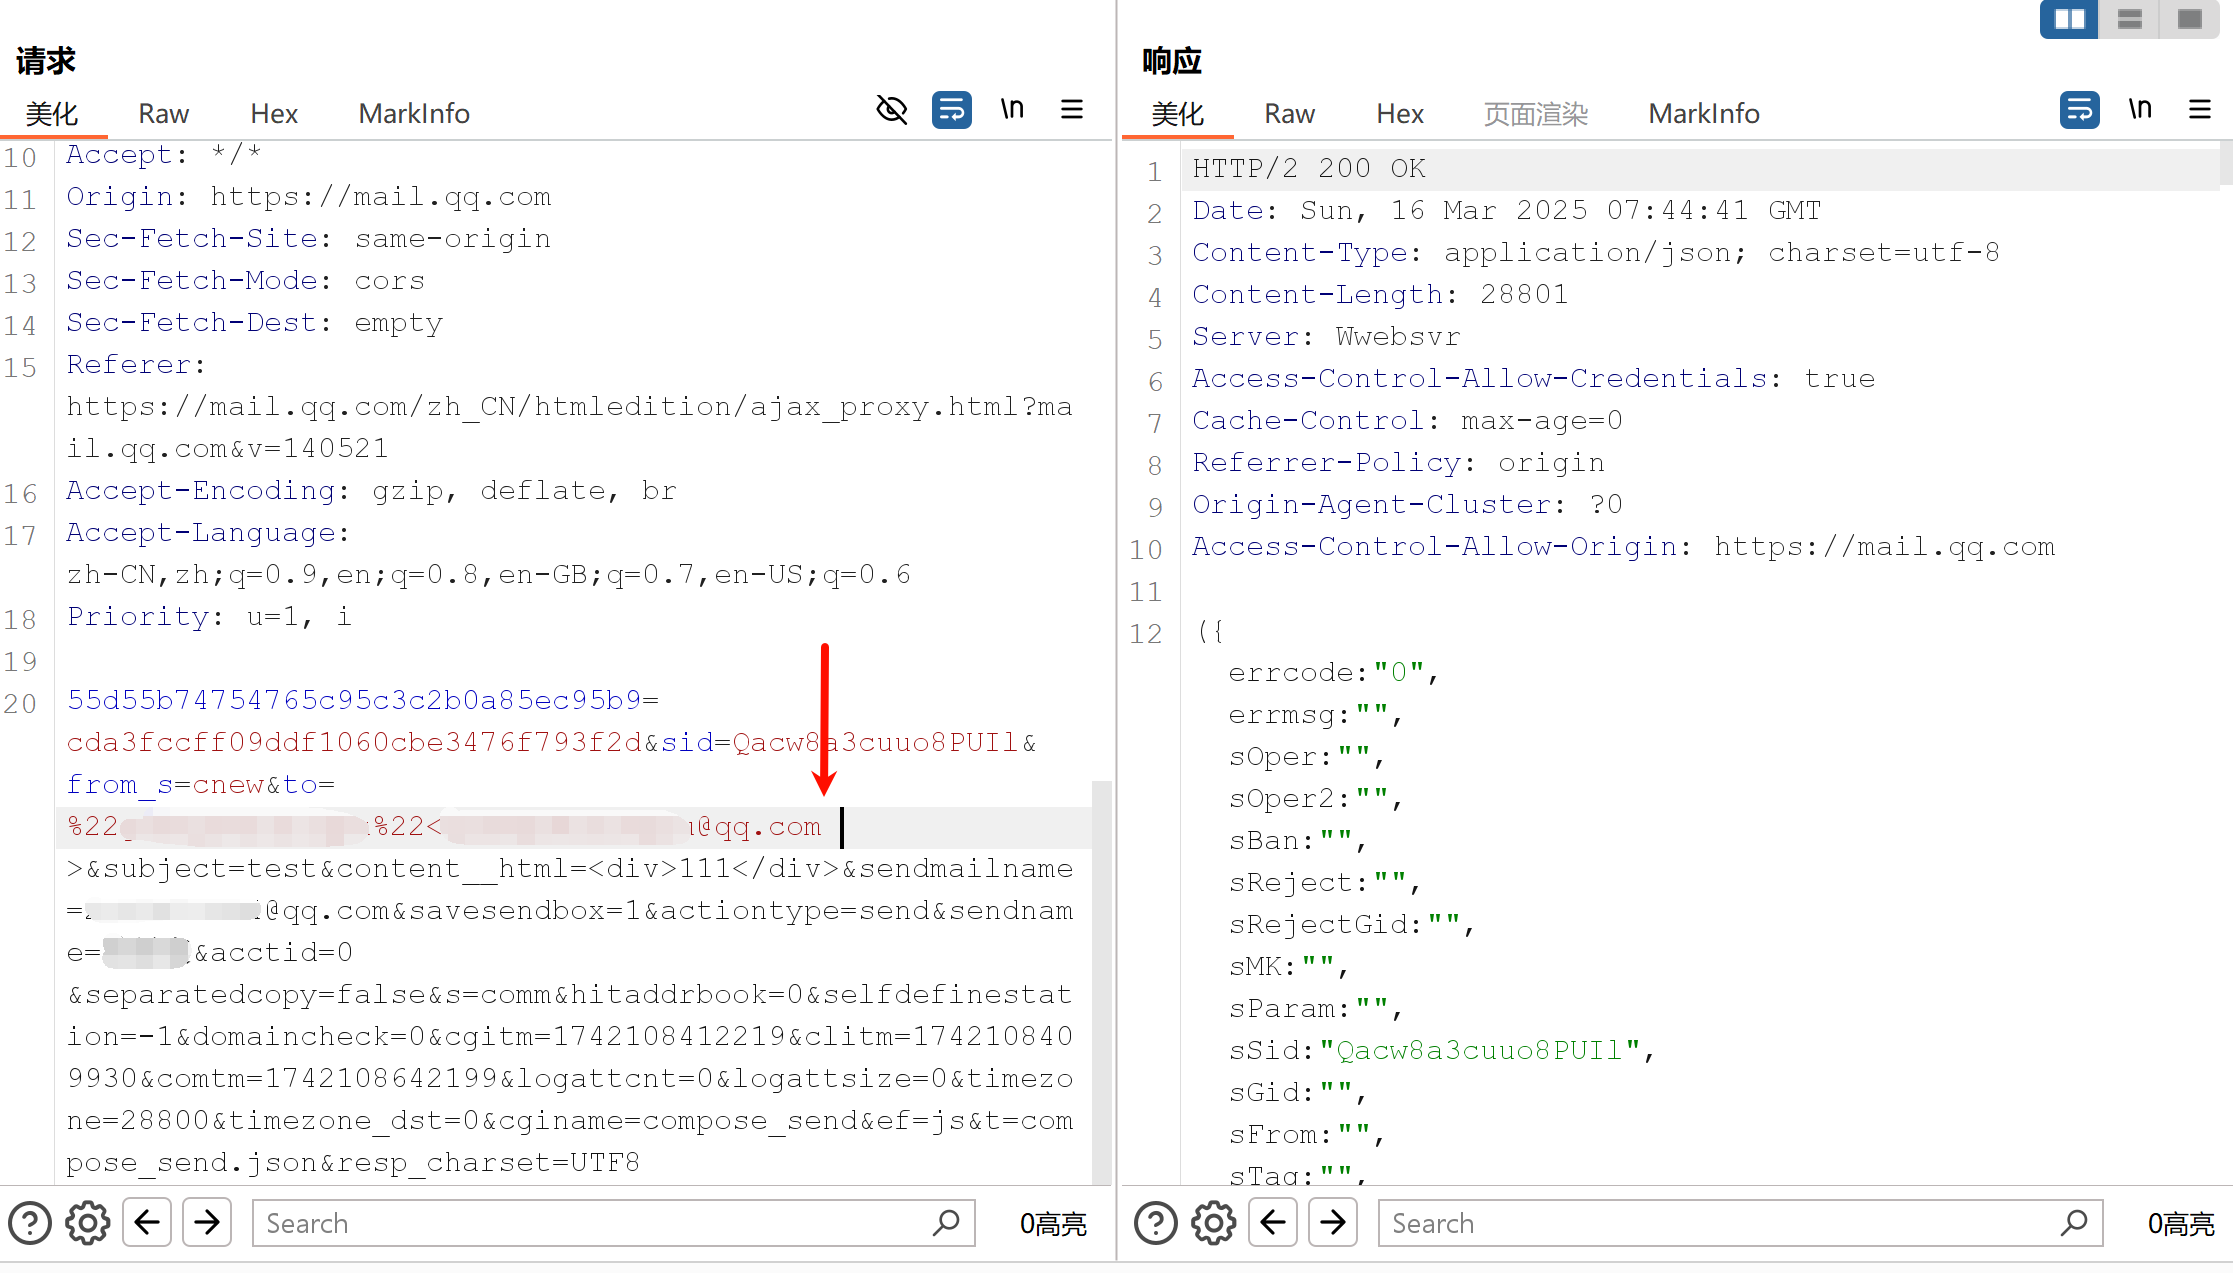Toggle word wrap icon in request panel

point(951,109)
